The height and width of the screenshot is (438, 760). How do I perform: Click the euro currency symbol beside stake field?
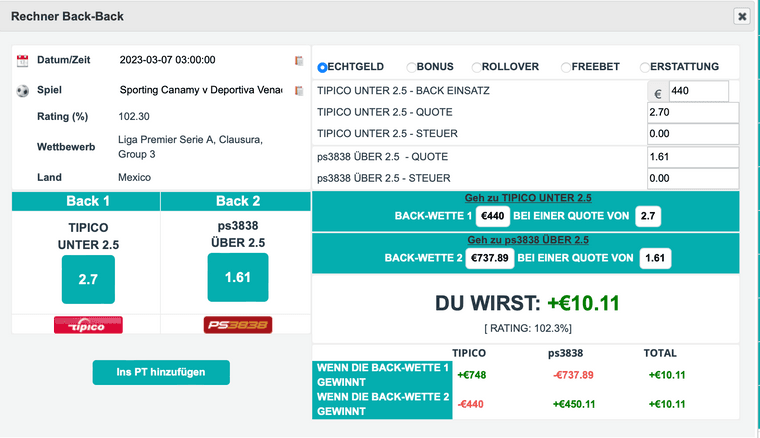(658, 94)
